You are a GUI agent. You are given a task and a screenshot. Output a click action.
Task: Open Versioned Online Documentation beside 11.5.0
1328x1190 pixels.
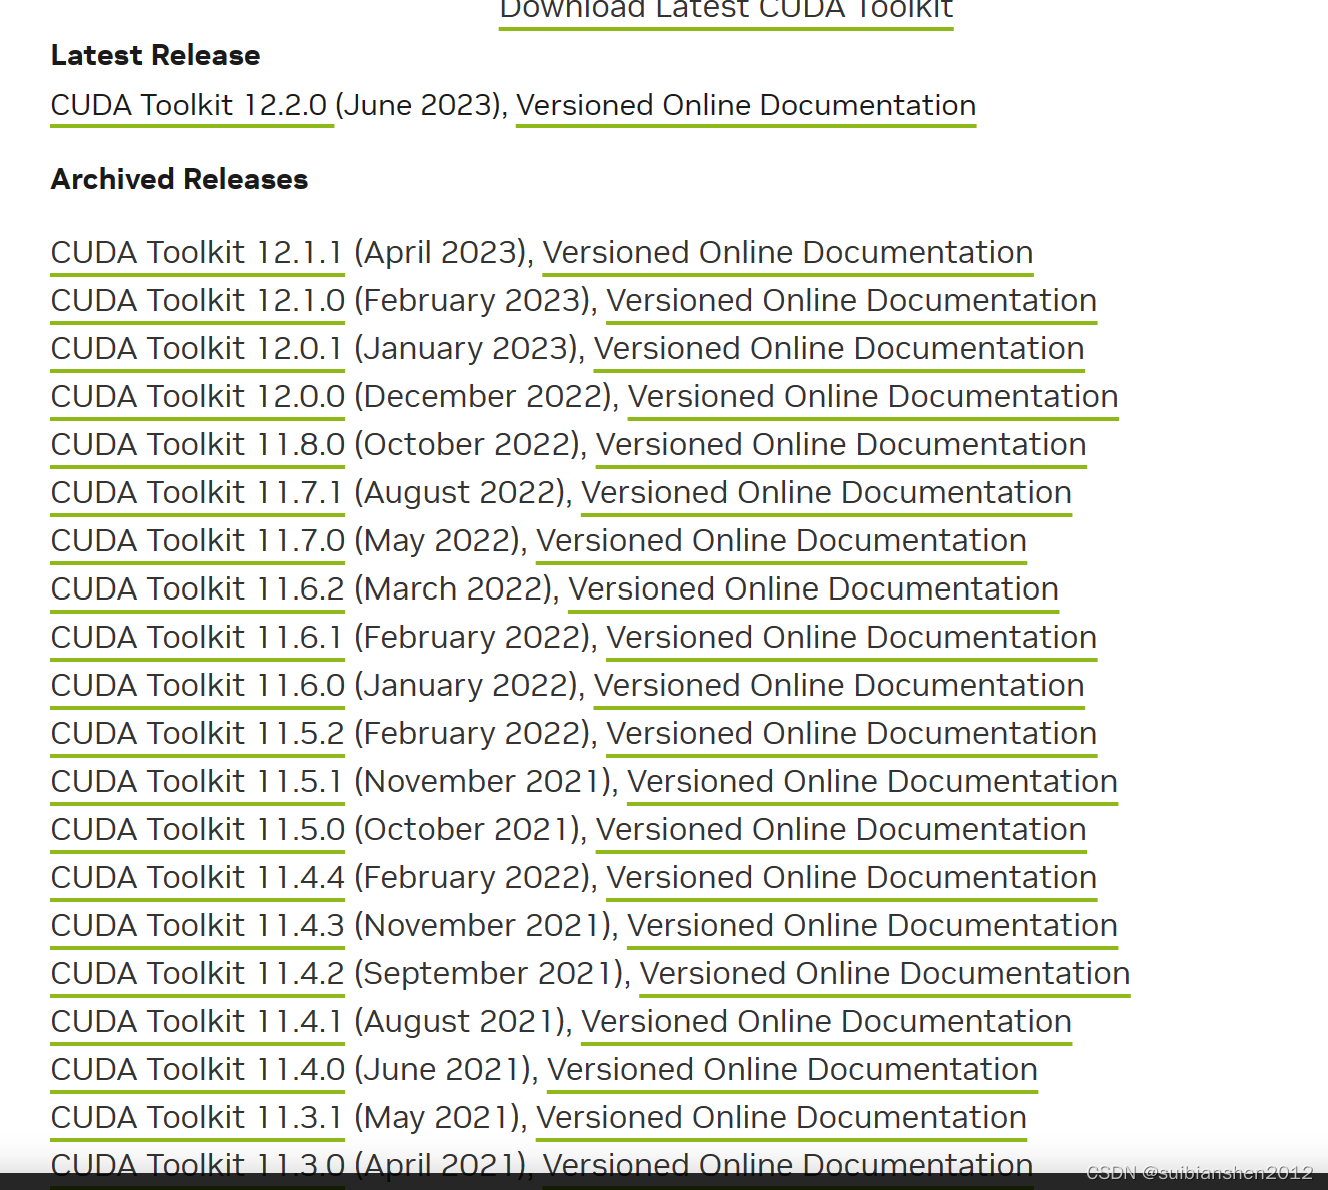(841, 829)
